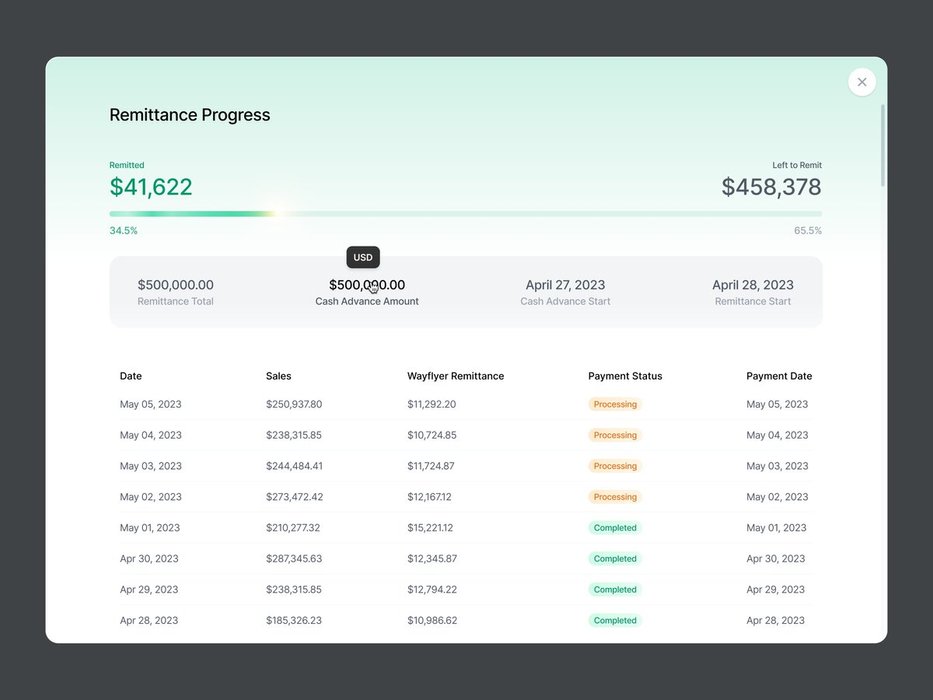Click the Cash Advance Start date April 27, 2023
Screen dimensions: 933x700
coord(565,285)
